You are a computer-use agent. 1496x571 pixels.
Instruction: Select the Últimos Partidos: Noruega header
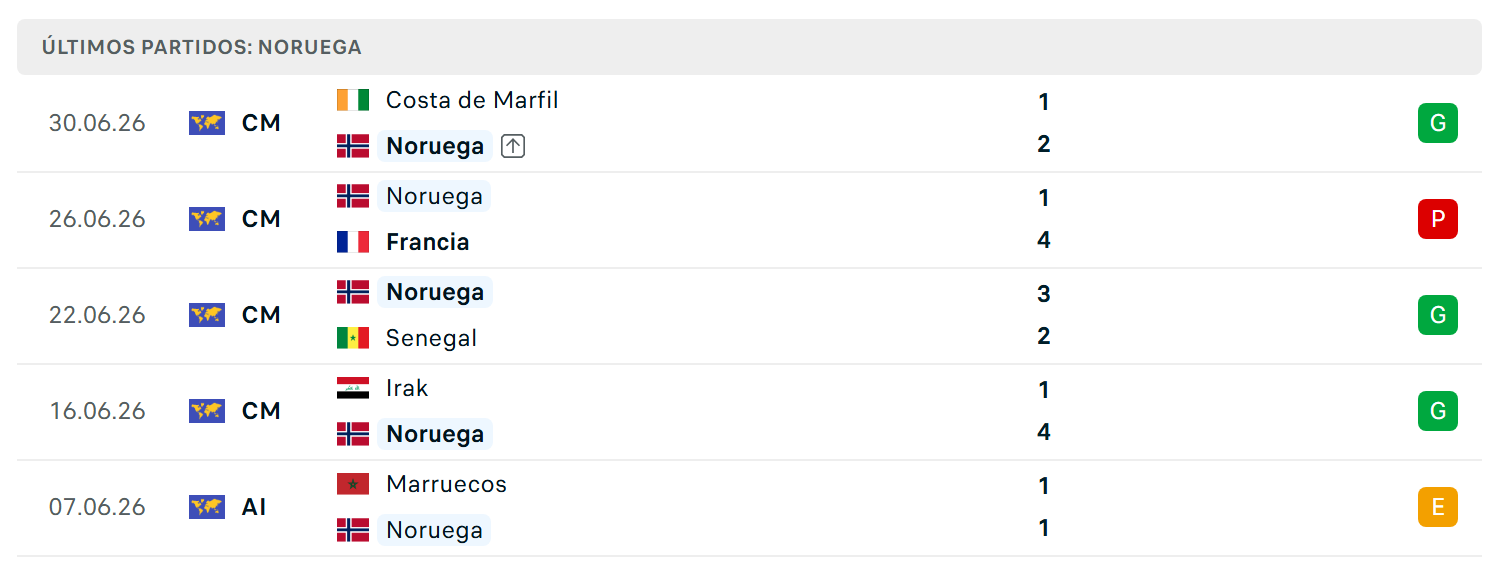pyautogui.click(x=202, y=47)
